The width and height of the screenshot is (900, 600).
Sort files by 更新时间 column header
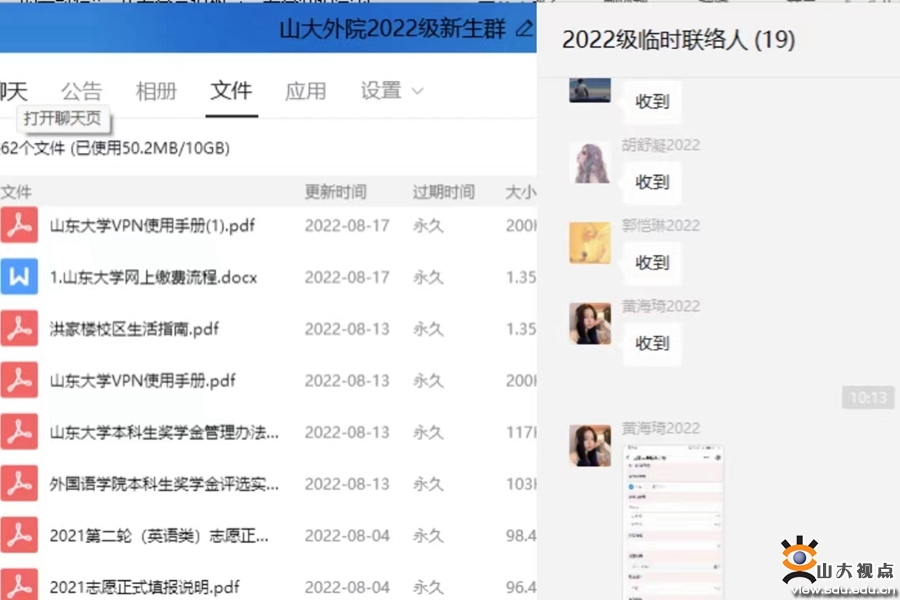(335, 192)
